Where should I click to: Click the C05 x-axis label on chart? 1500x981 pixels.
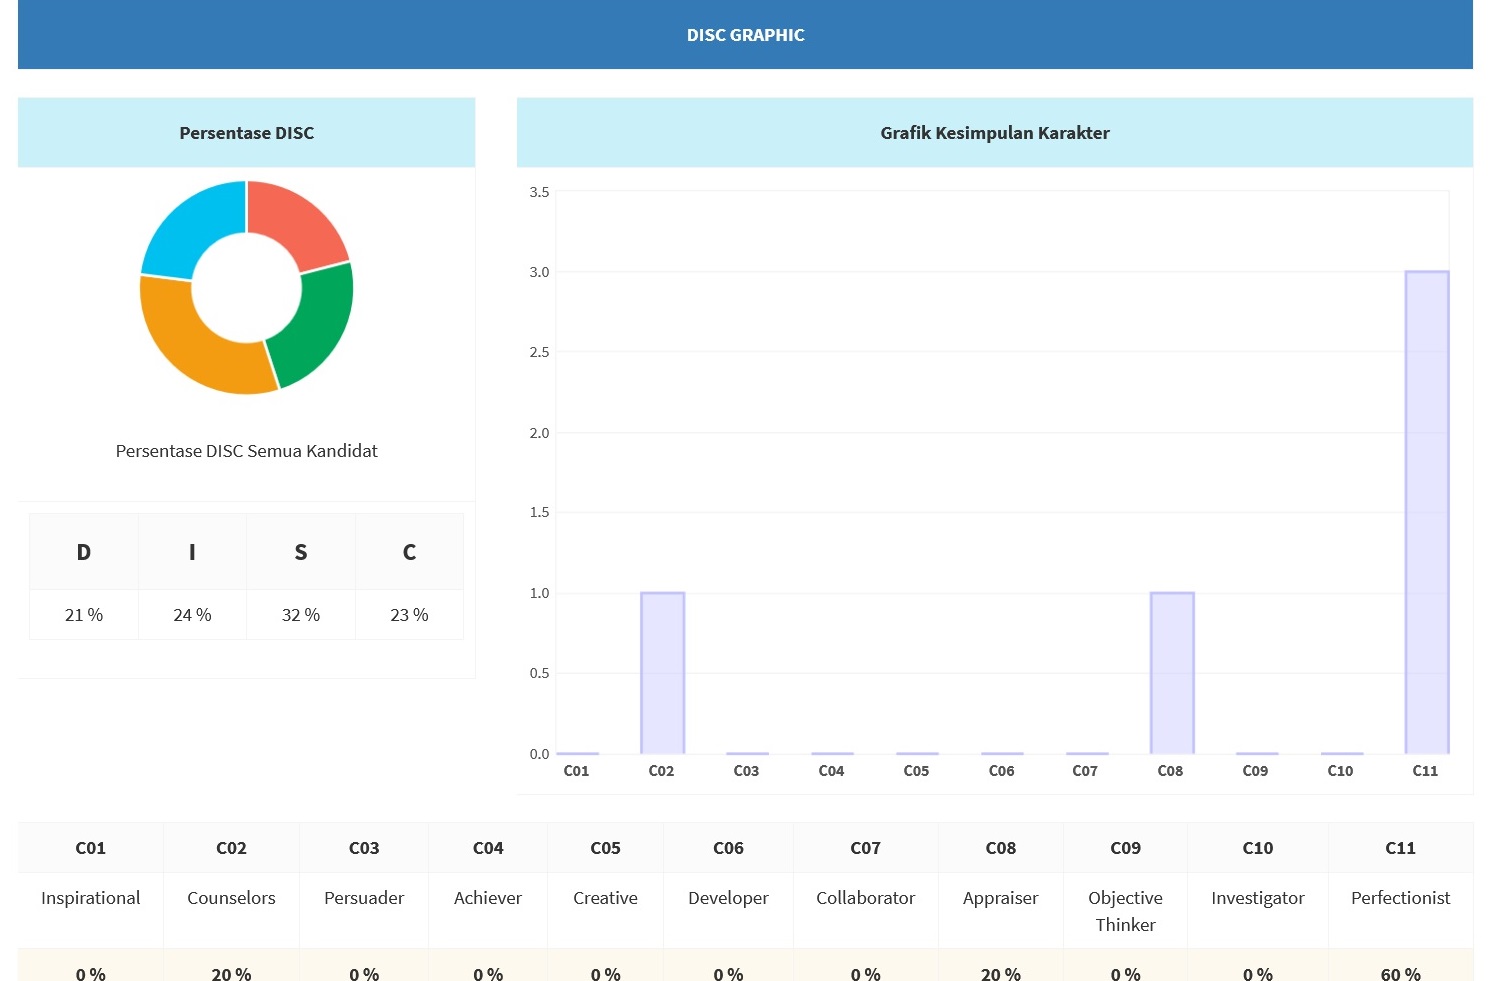coord(916,771)
